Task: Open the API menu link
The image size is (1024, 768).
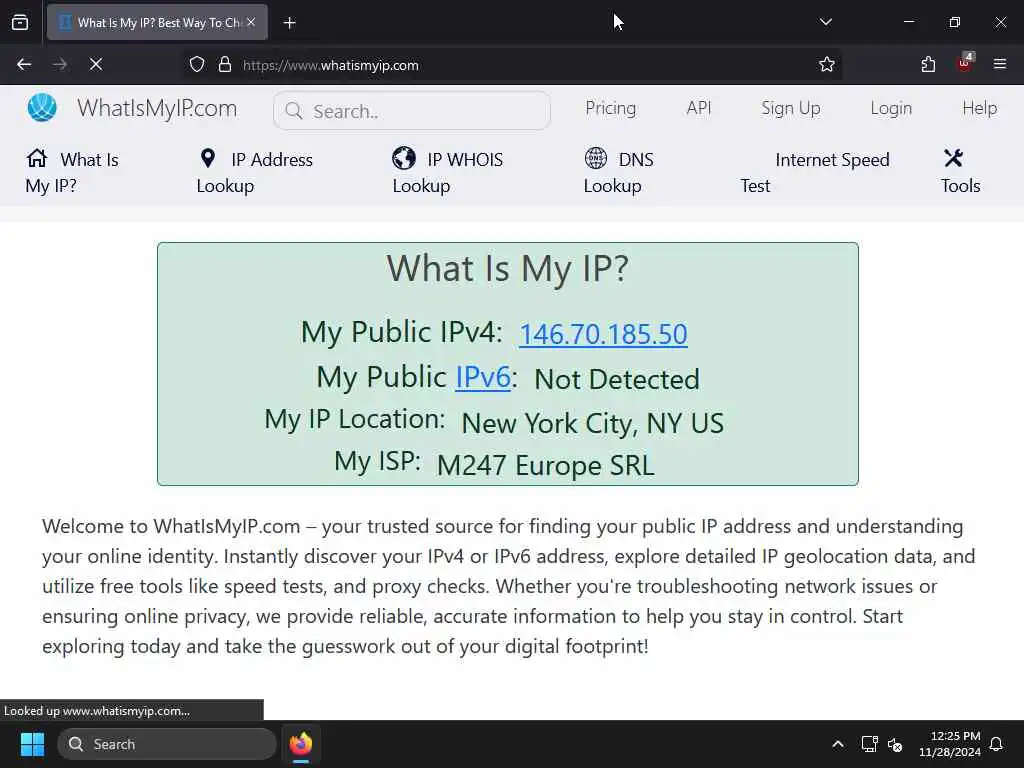Action: pos(699,108)
